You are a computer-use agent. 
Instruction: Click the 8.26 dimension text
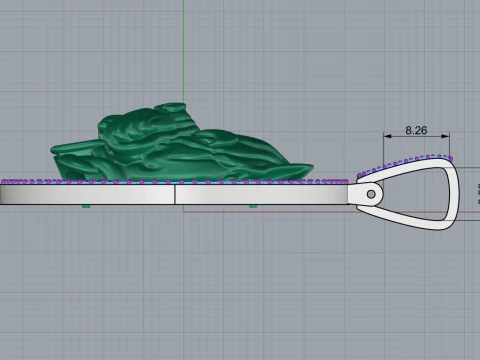416,130
